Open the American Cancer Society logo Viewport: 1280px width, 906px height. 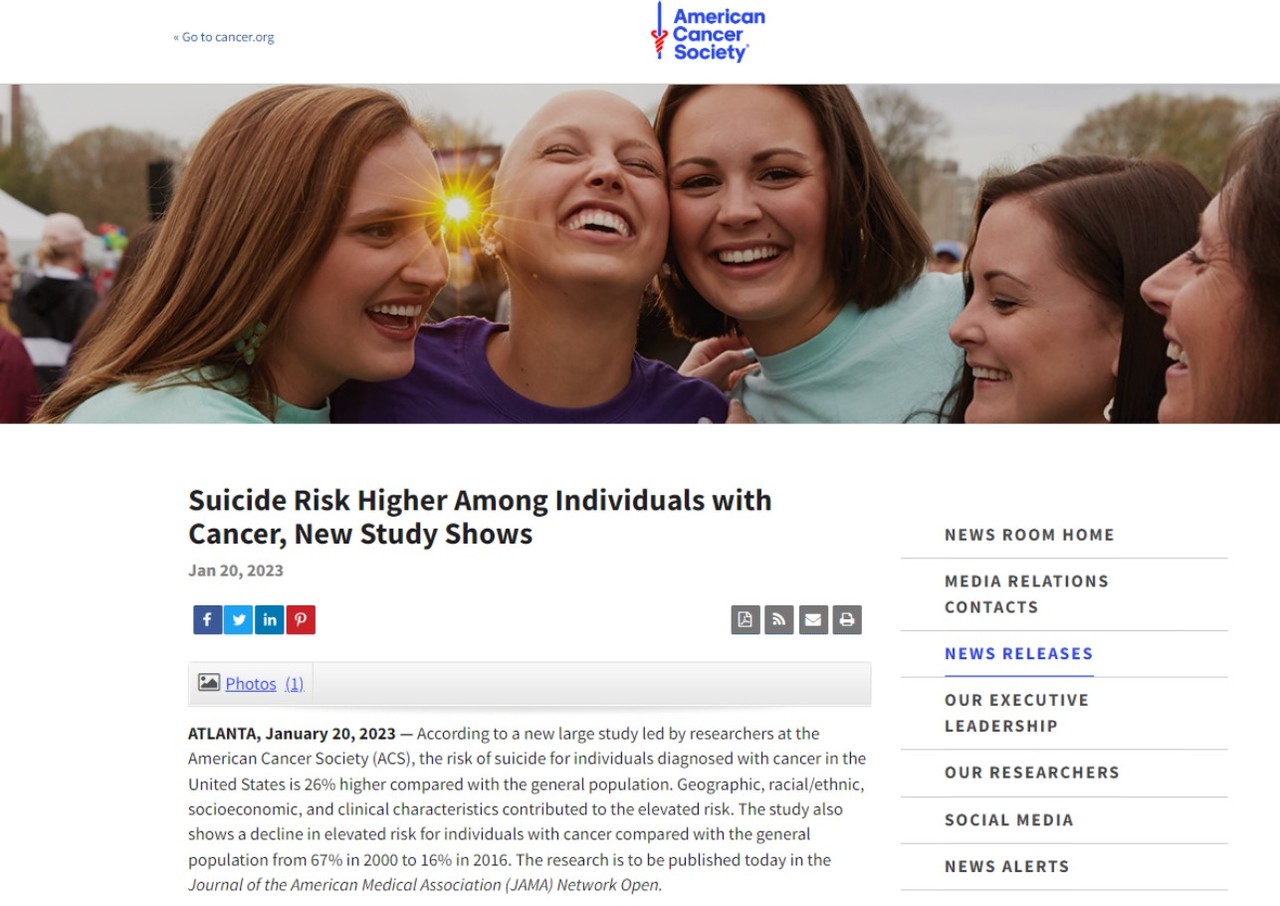click(707, 33)
